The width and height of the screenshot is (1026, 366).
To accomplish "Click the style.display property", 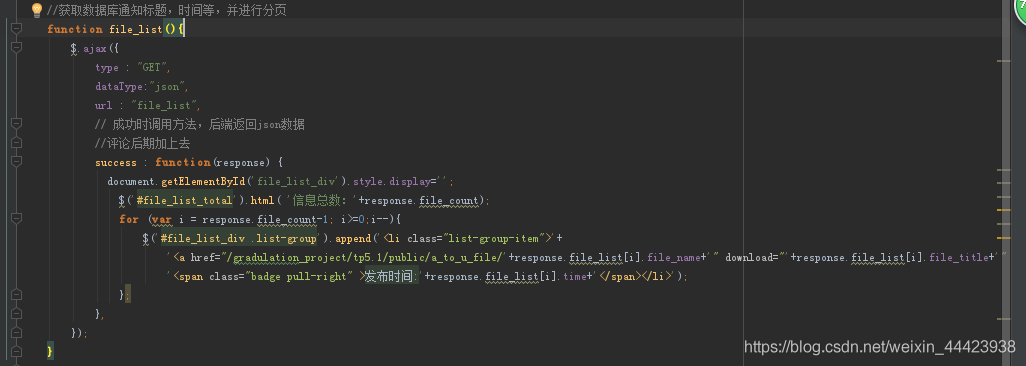I will pos(390,181).
